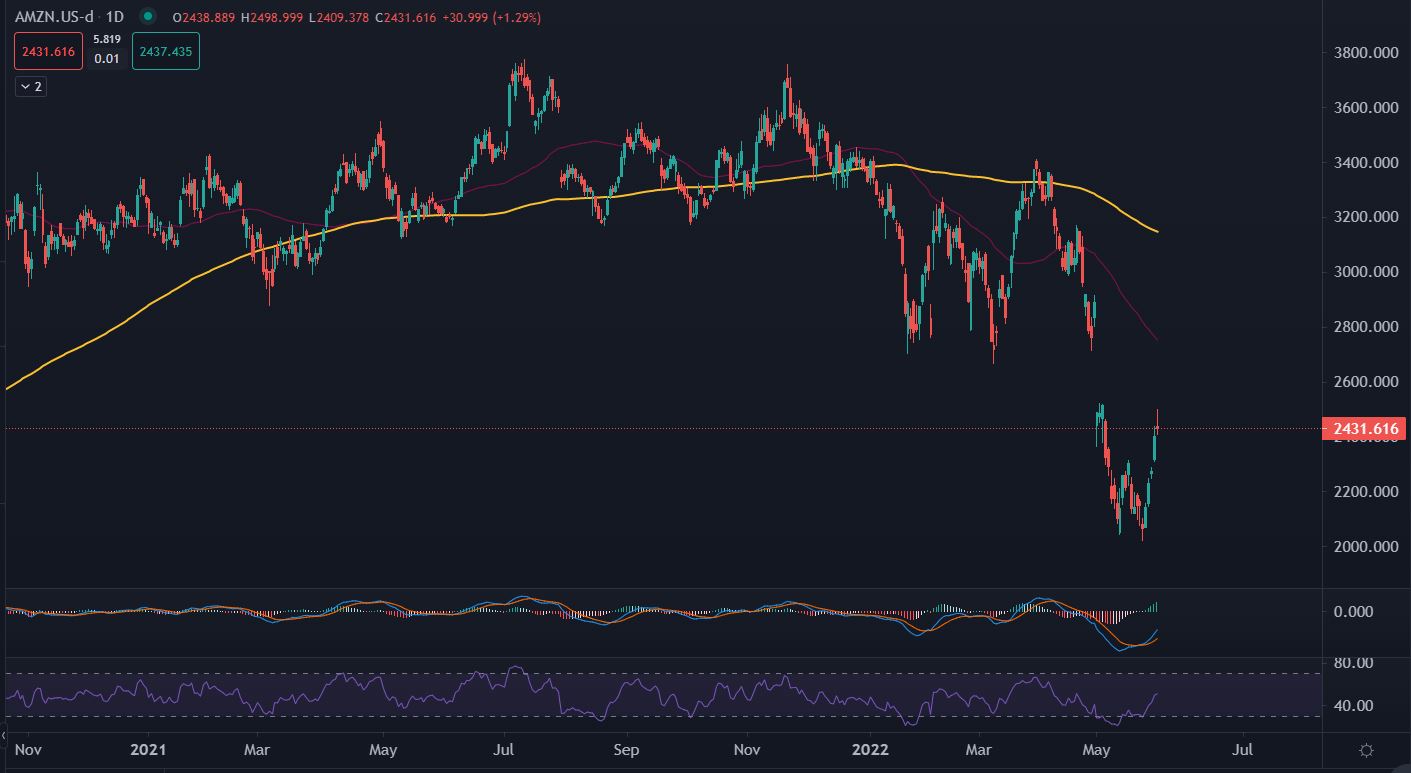This screenshot has width=1411, height=773.
Task: Click the red current price tag on axis
Action: pos(1364,429)
